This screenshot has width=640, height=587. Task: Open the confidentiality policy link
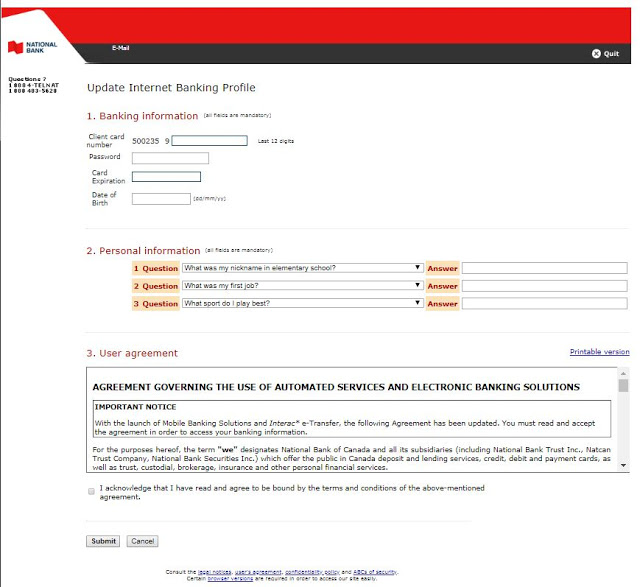(312, 572)
